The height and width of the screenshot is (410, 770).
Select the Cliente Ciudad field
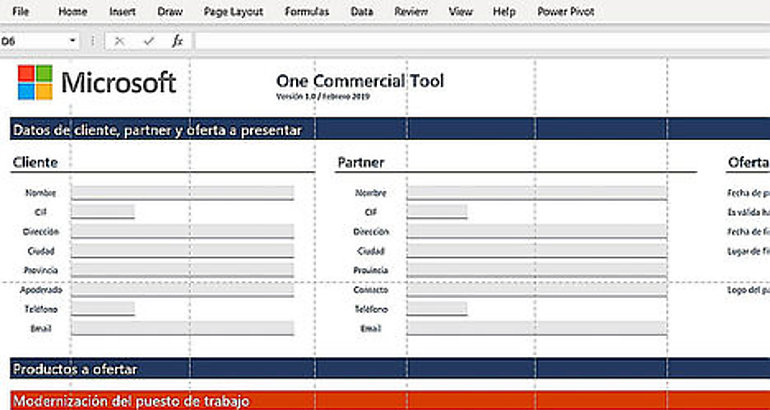pos(182,251)
